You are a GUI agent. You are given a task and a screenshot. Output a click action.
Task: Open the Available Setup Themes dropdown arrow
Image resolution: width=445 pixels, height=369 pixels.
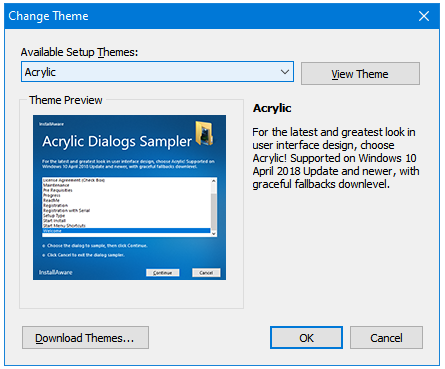[x=285, y=72]
